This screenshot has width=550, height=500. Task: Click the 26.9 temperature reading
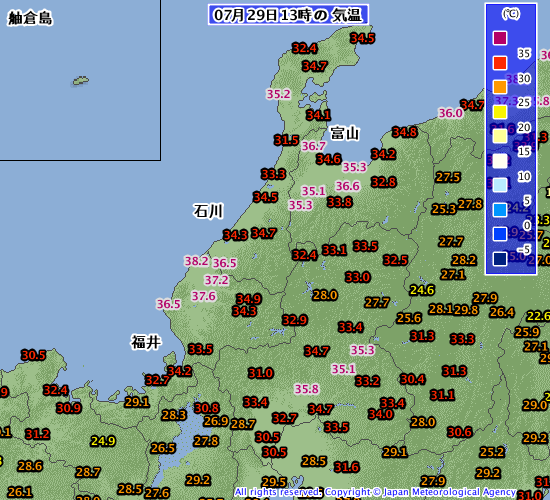216,421
